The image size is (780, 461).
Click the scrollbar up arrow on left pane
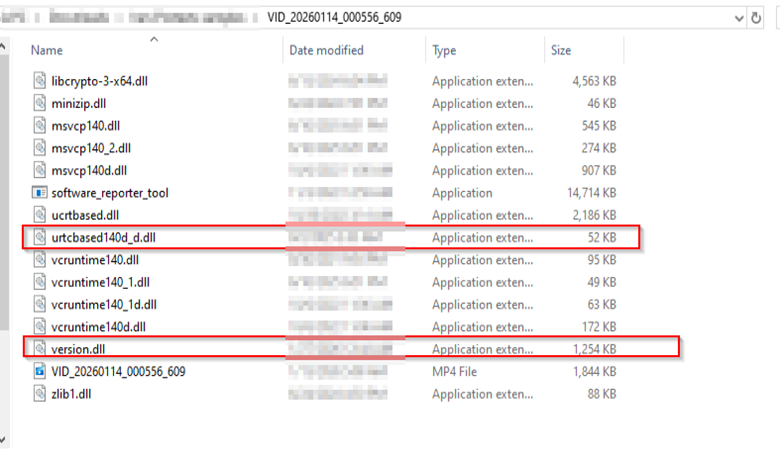tap(6, 46)
